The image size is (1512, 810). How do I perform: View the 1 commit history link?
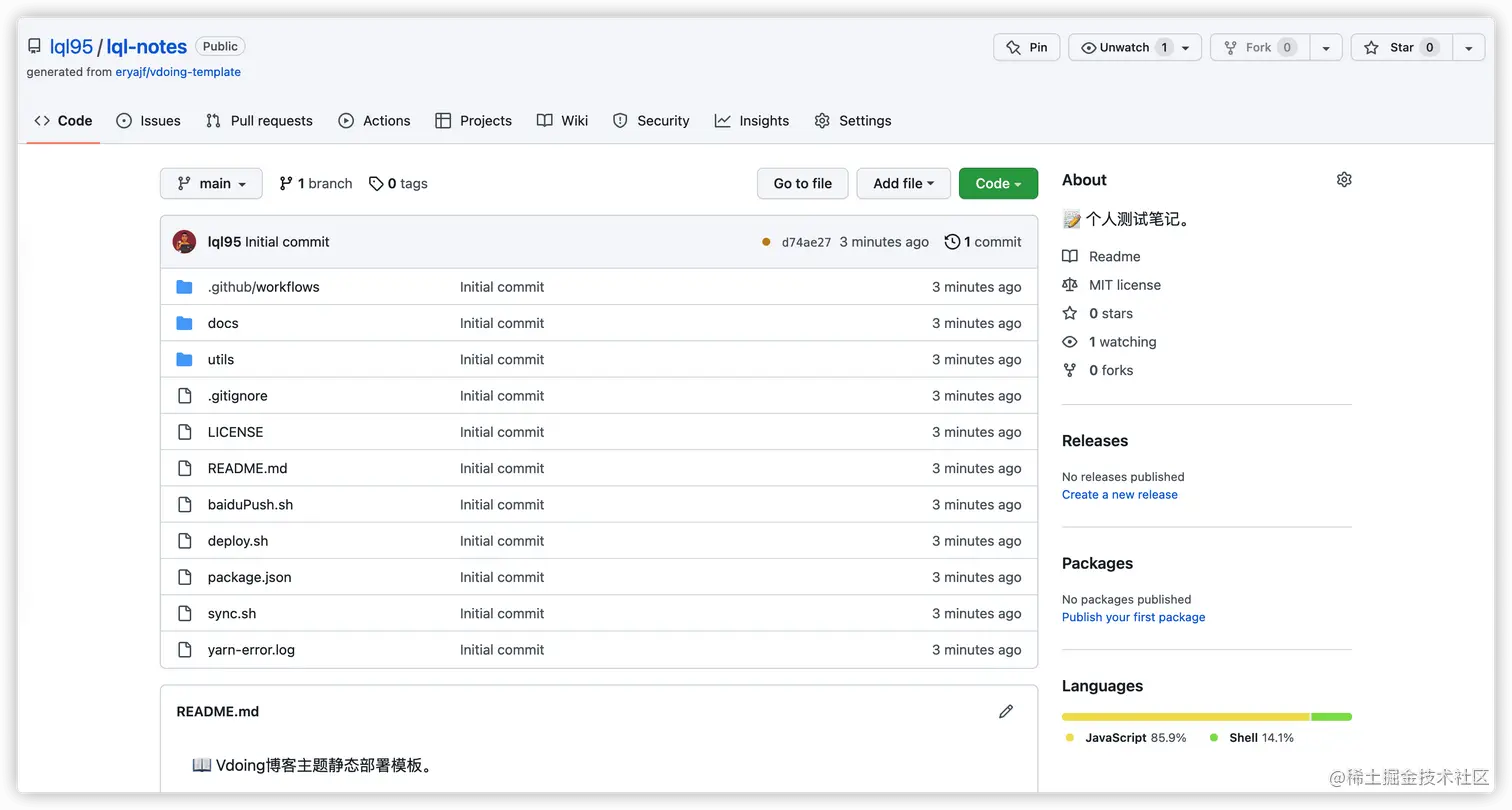coord(983,242)
